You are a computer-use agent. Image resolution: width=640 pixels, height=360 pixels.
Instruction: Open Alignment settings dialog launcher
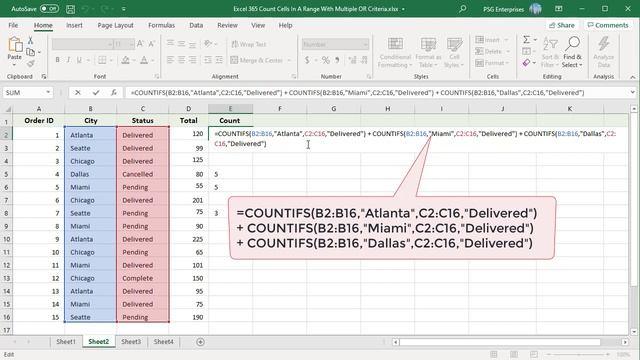294,77
